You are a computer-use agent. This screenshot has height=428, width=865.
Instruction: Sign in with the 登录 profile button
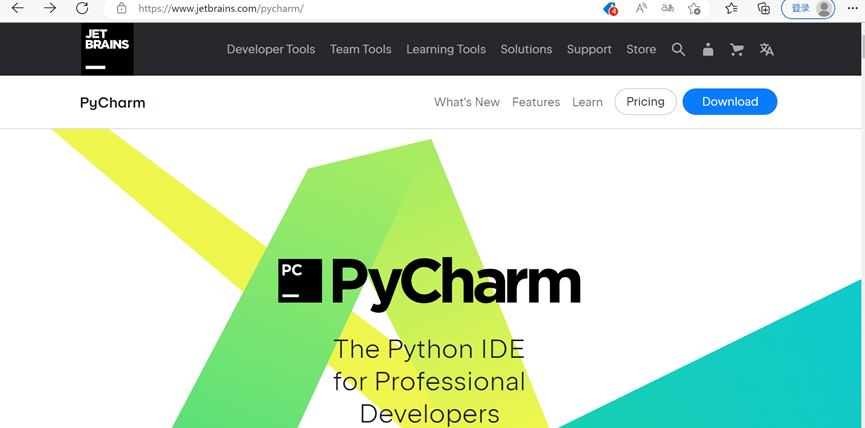point(808,8)
